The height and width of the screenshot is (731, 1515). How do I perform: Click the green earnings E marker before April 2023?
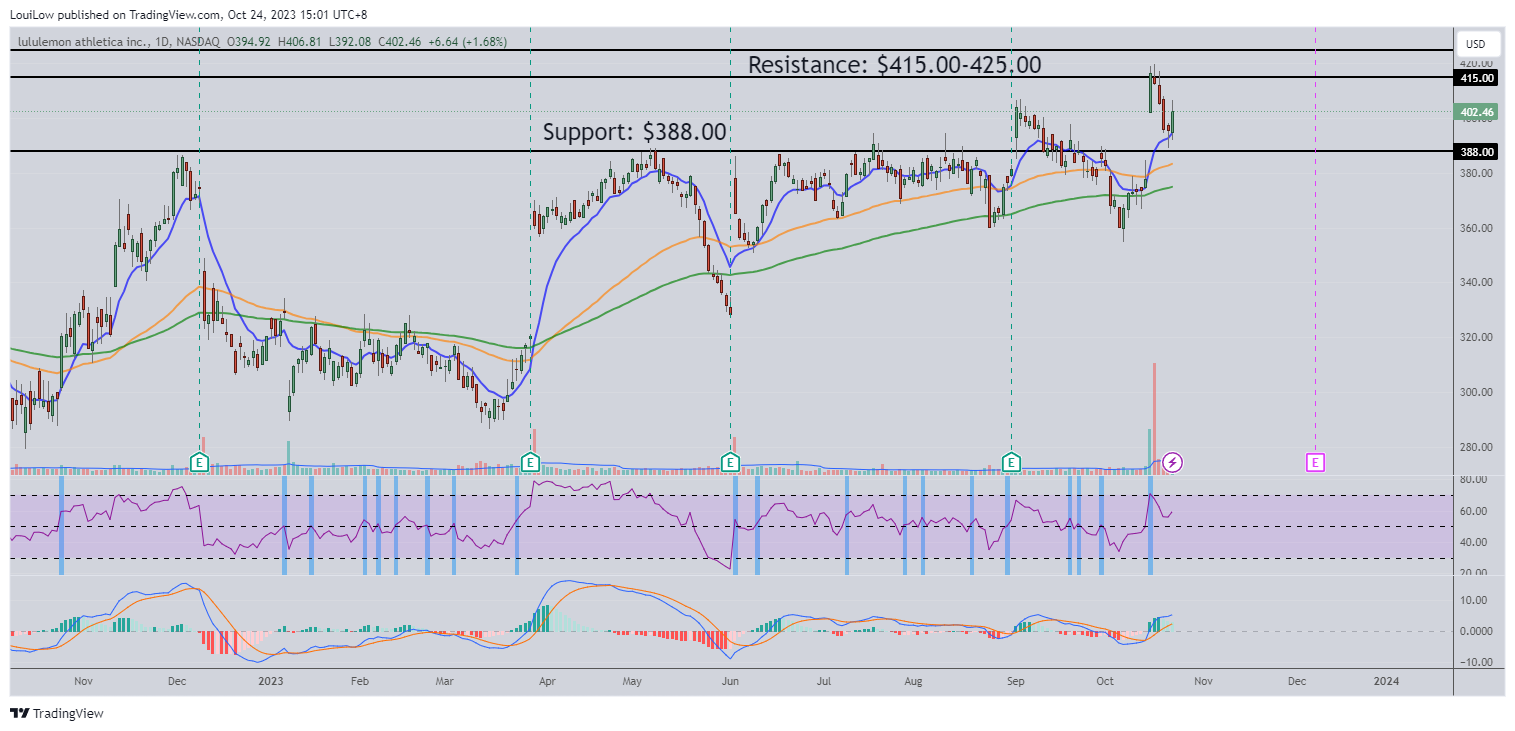point(530,462)
